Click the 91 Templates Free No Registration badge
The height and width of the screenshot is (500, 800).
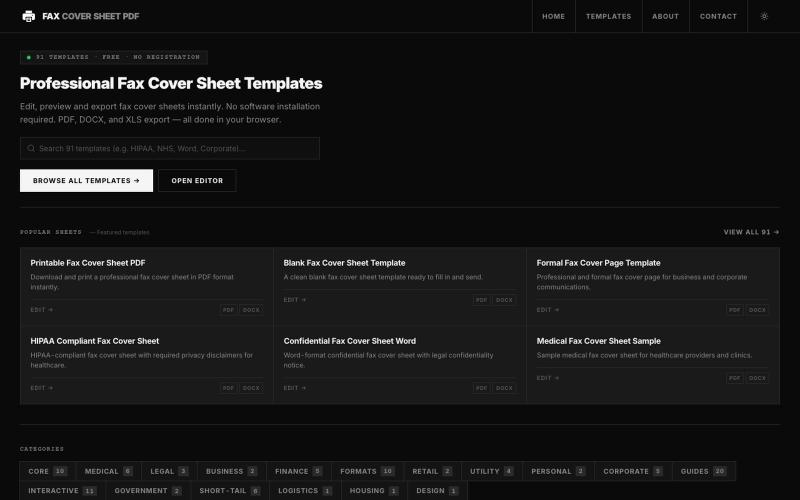coord(114,57)
